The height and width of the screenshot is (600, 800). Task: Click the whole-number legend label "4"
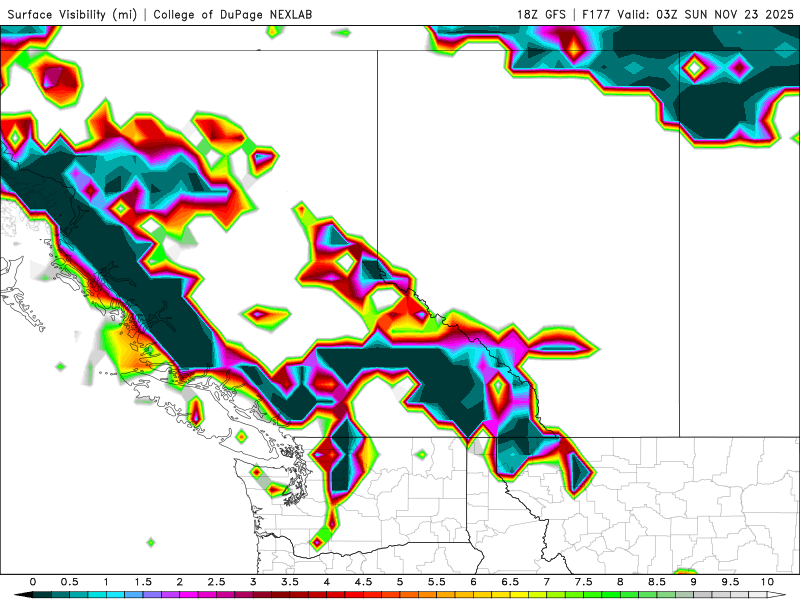(327, 582)
